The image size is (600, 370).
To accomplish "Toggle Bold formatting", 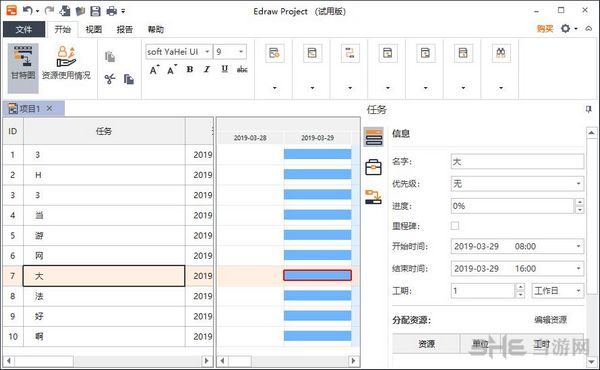I will [190, 69].
